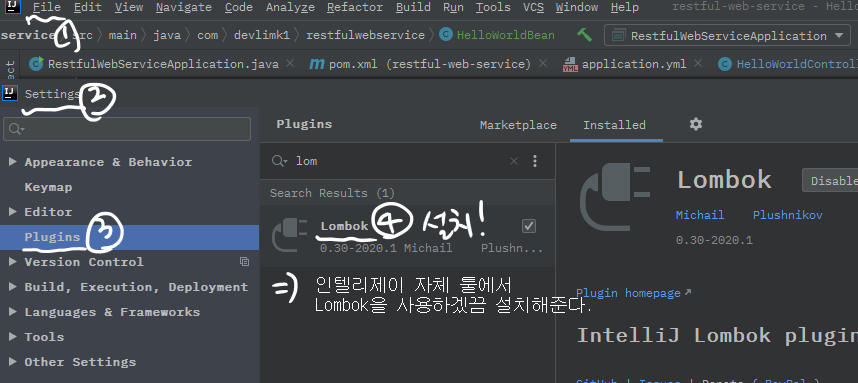Image resolution: width=858 pixels, height=383 pixels.
Task: Click the build hammer icon
Action: coord(584,36)
